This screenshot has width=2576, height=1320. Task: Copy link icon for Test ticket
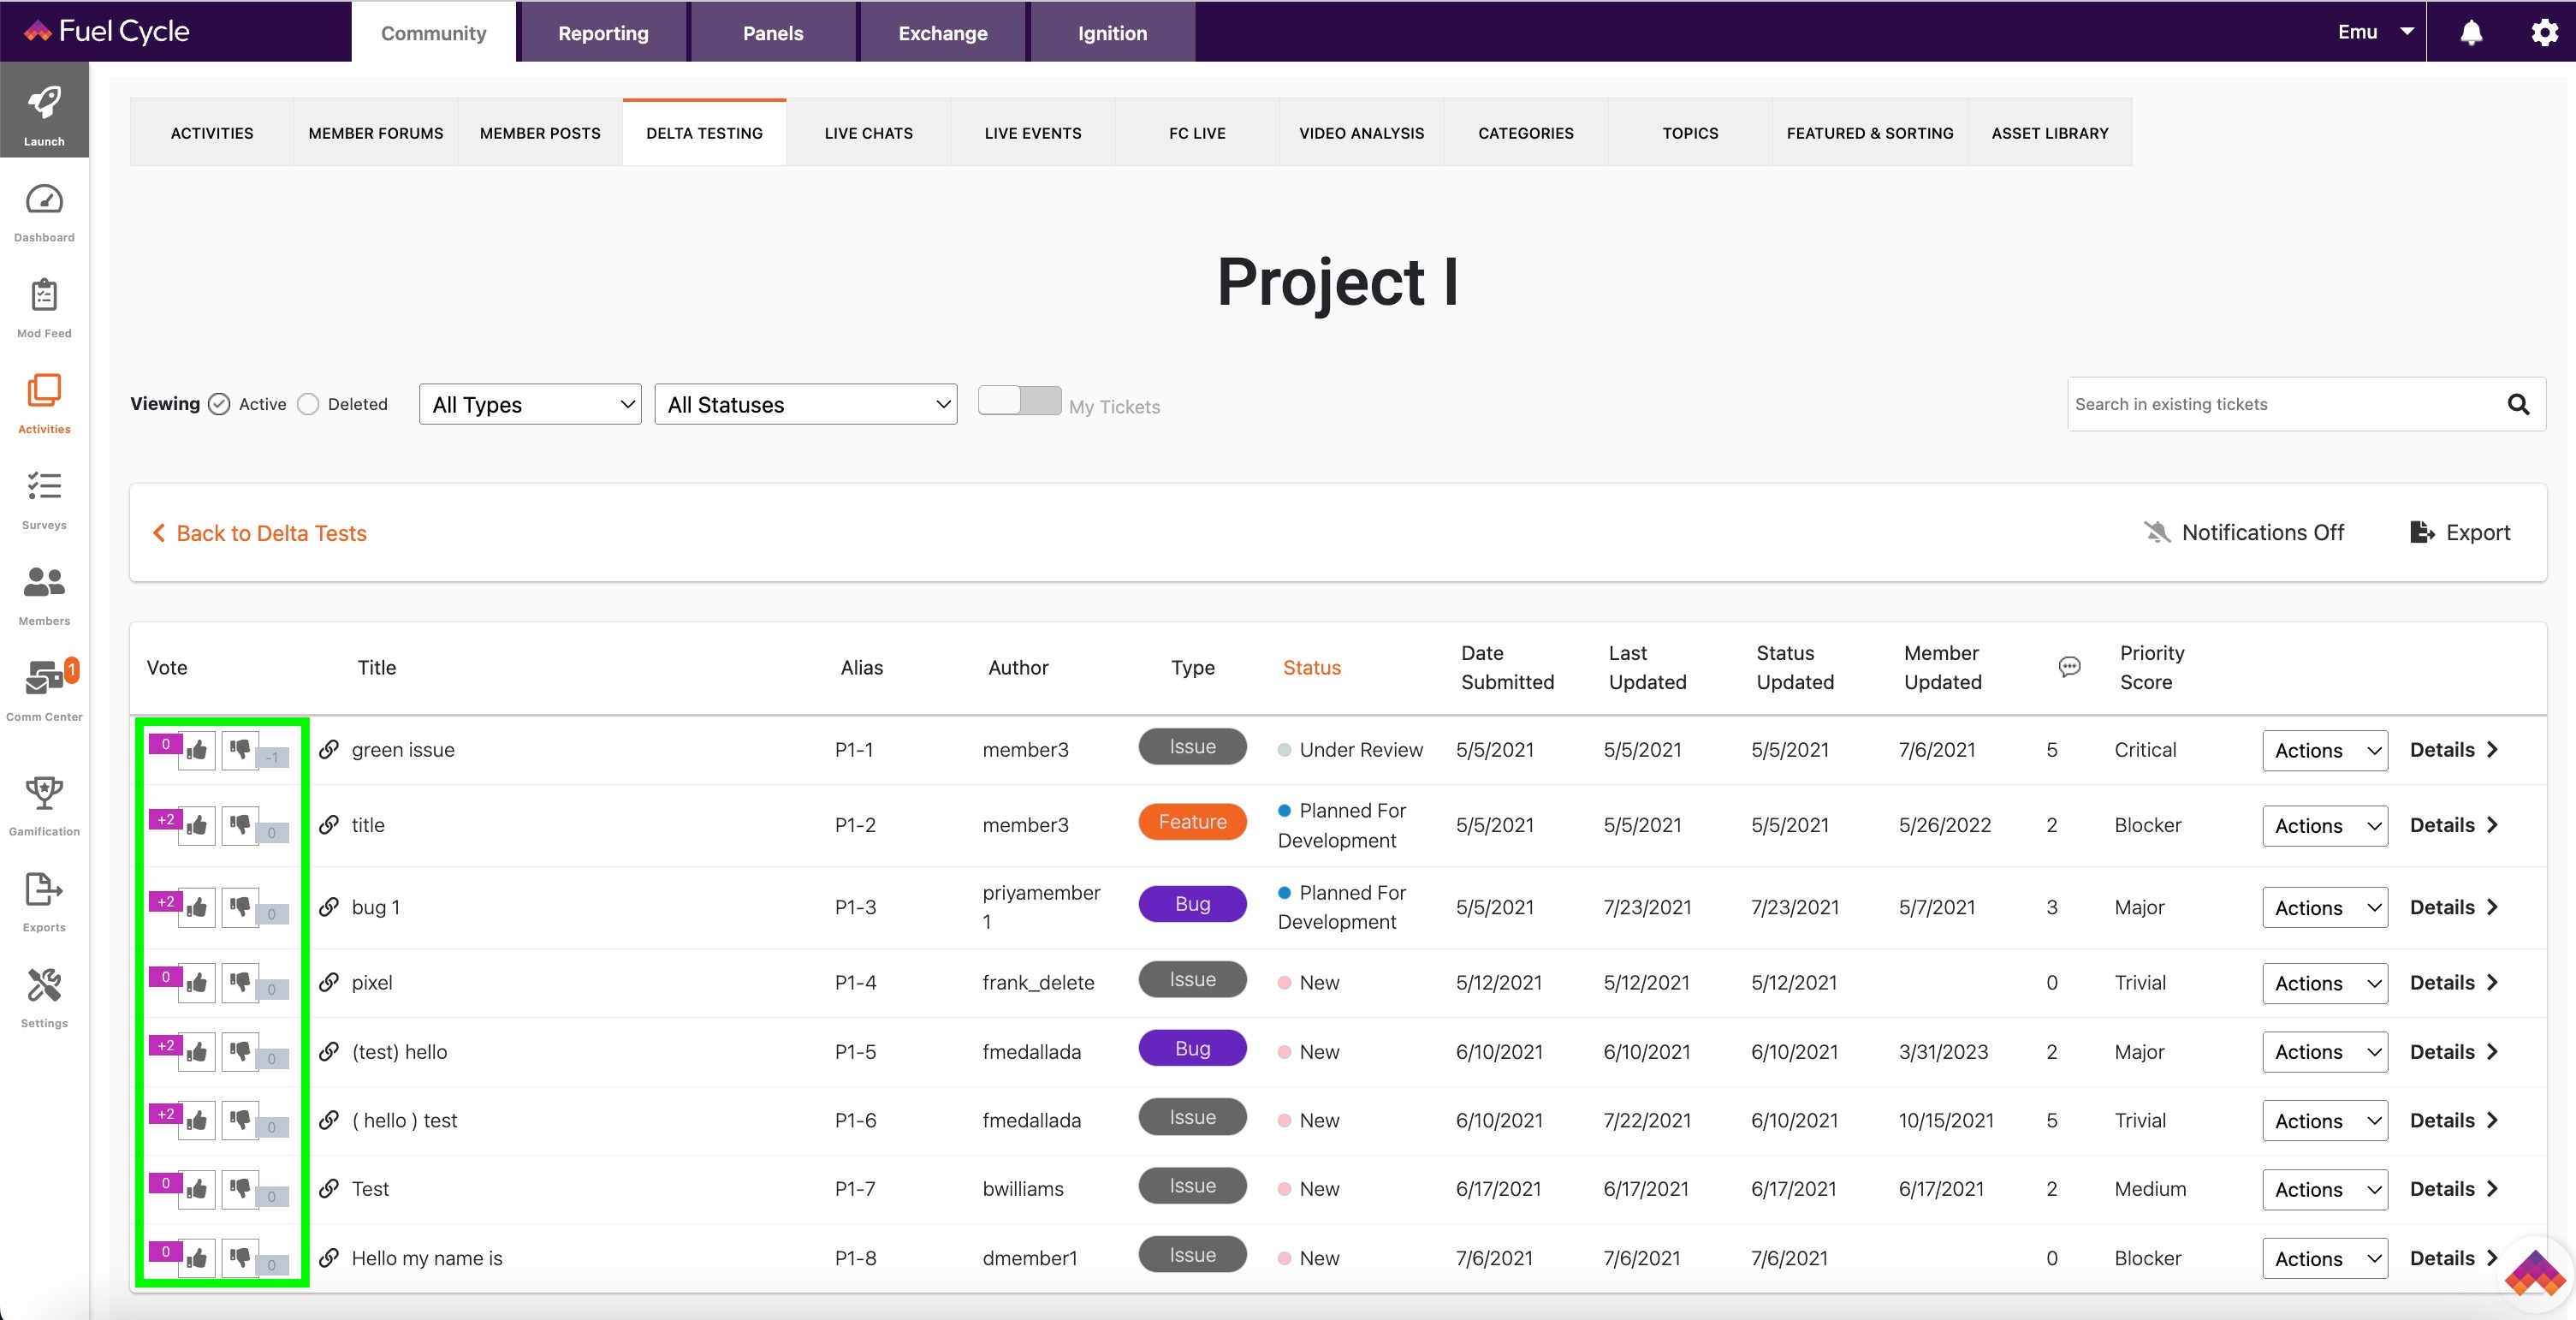(x=328, y=1188)
